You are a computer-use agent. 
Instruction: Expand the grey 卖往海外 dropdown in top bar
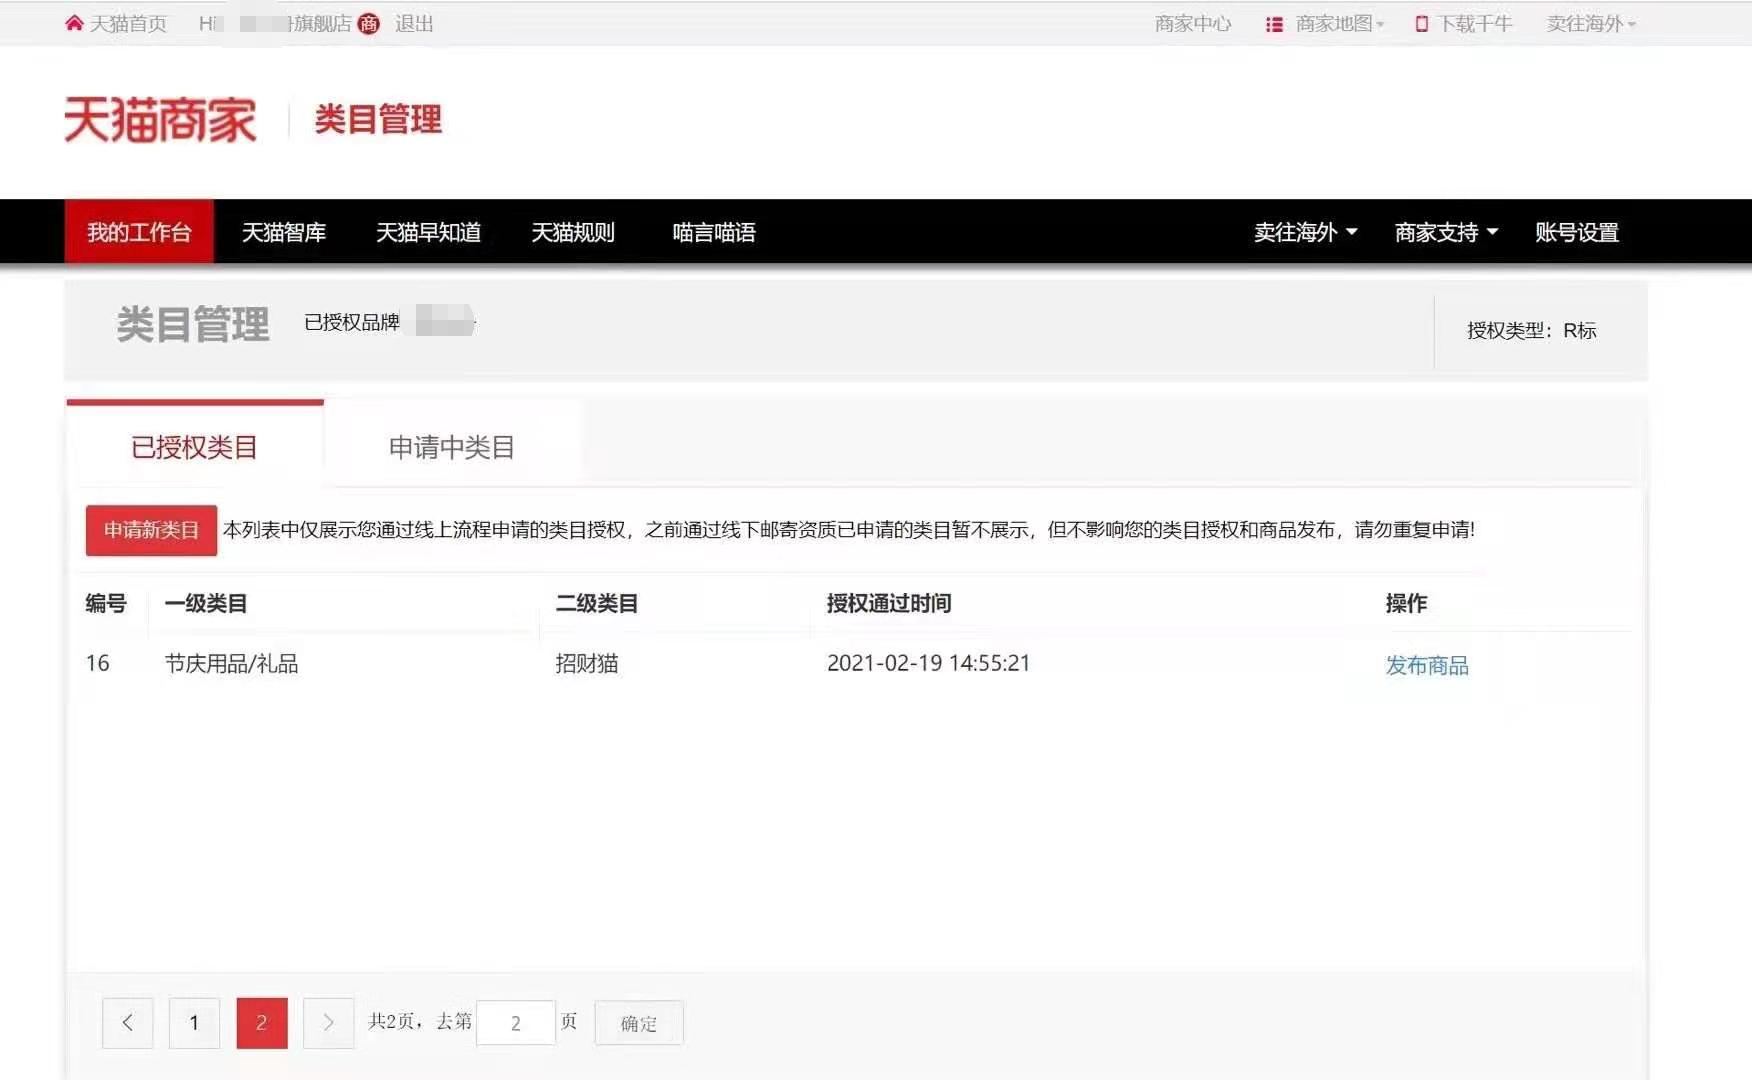[1591, 24]
